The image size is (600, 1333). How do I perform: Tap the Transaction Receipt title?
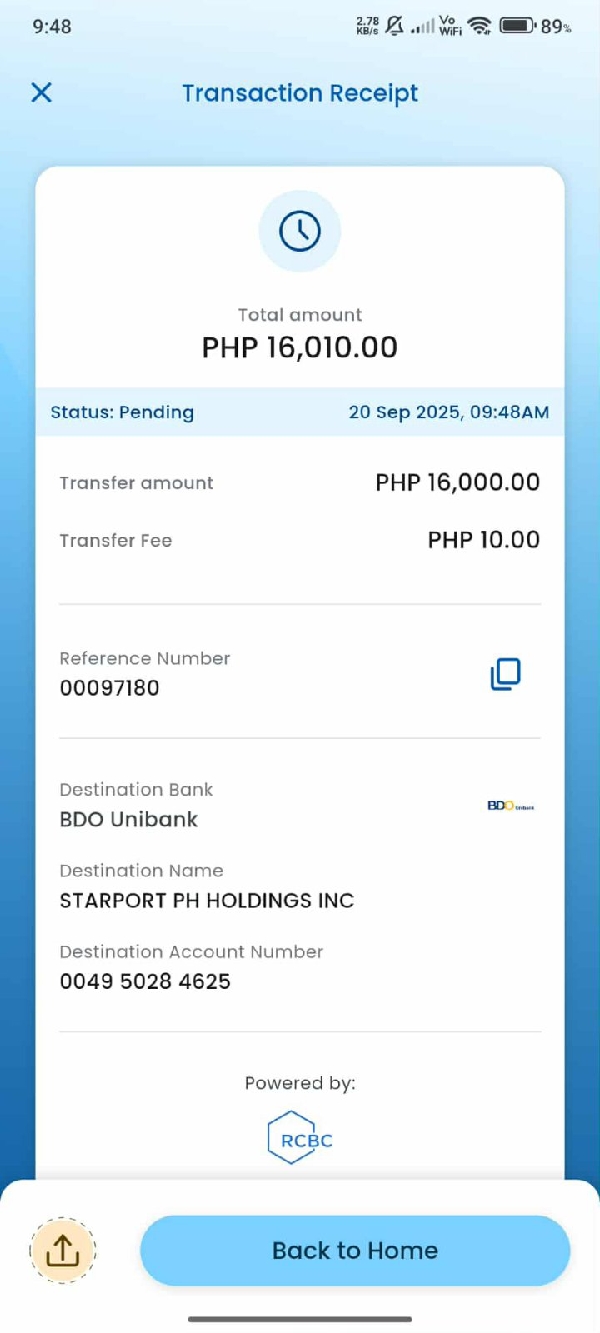(300, 93)
